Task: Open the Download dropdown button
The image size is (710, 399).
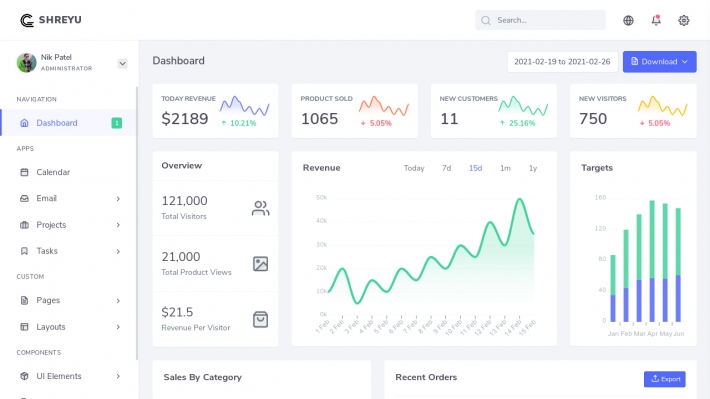Action: (x=659, y=62)
